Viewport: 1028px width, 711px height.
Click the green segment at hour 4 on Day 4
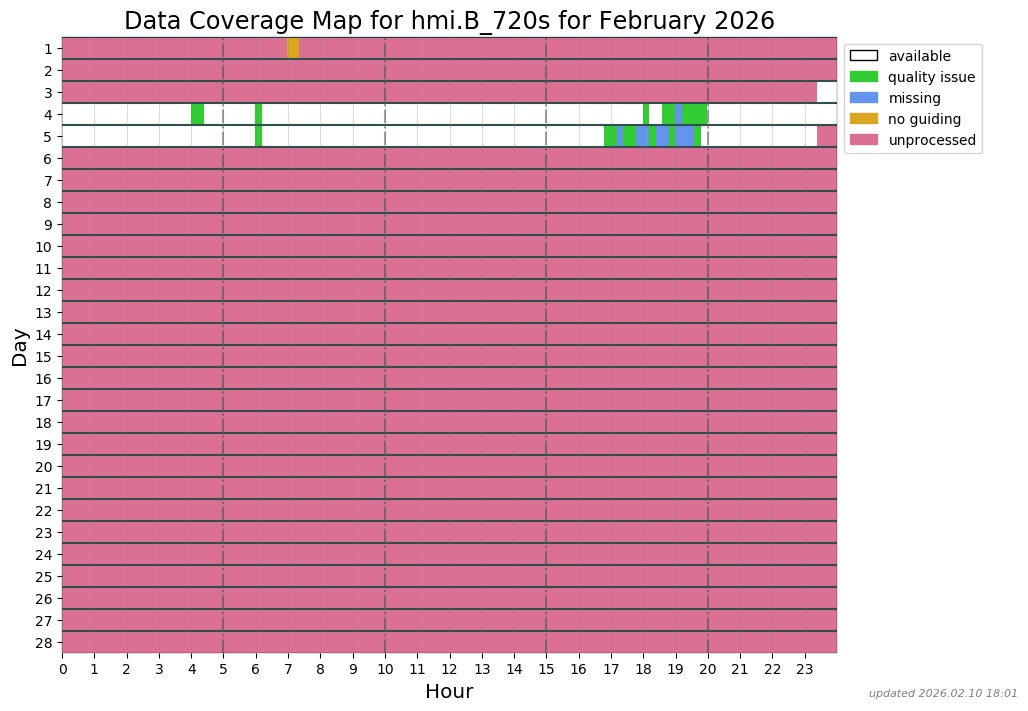[x=197, y=114]
